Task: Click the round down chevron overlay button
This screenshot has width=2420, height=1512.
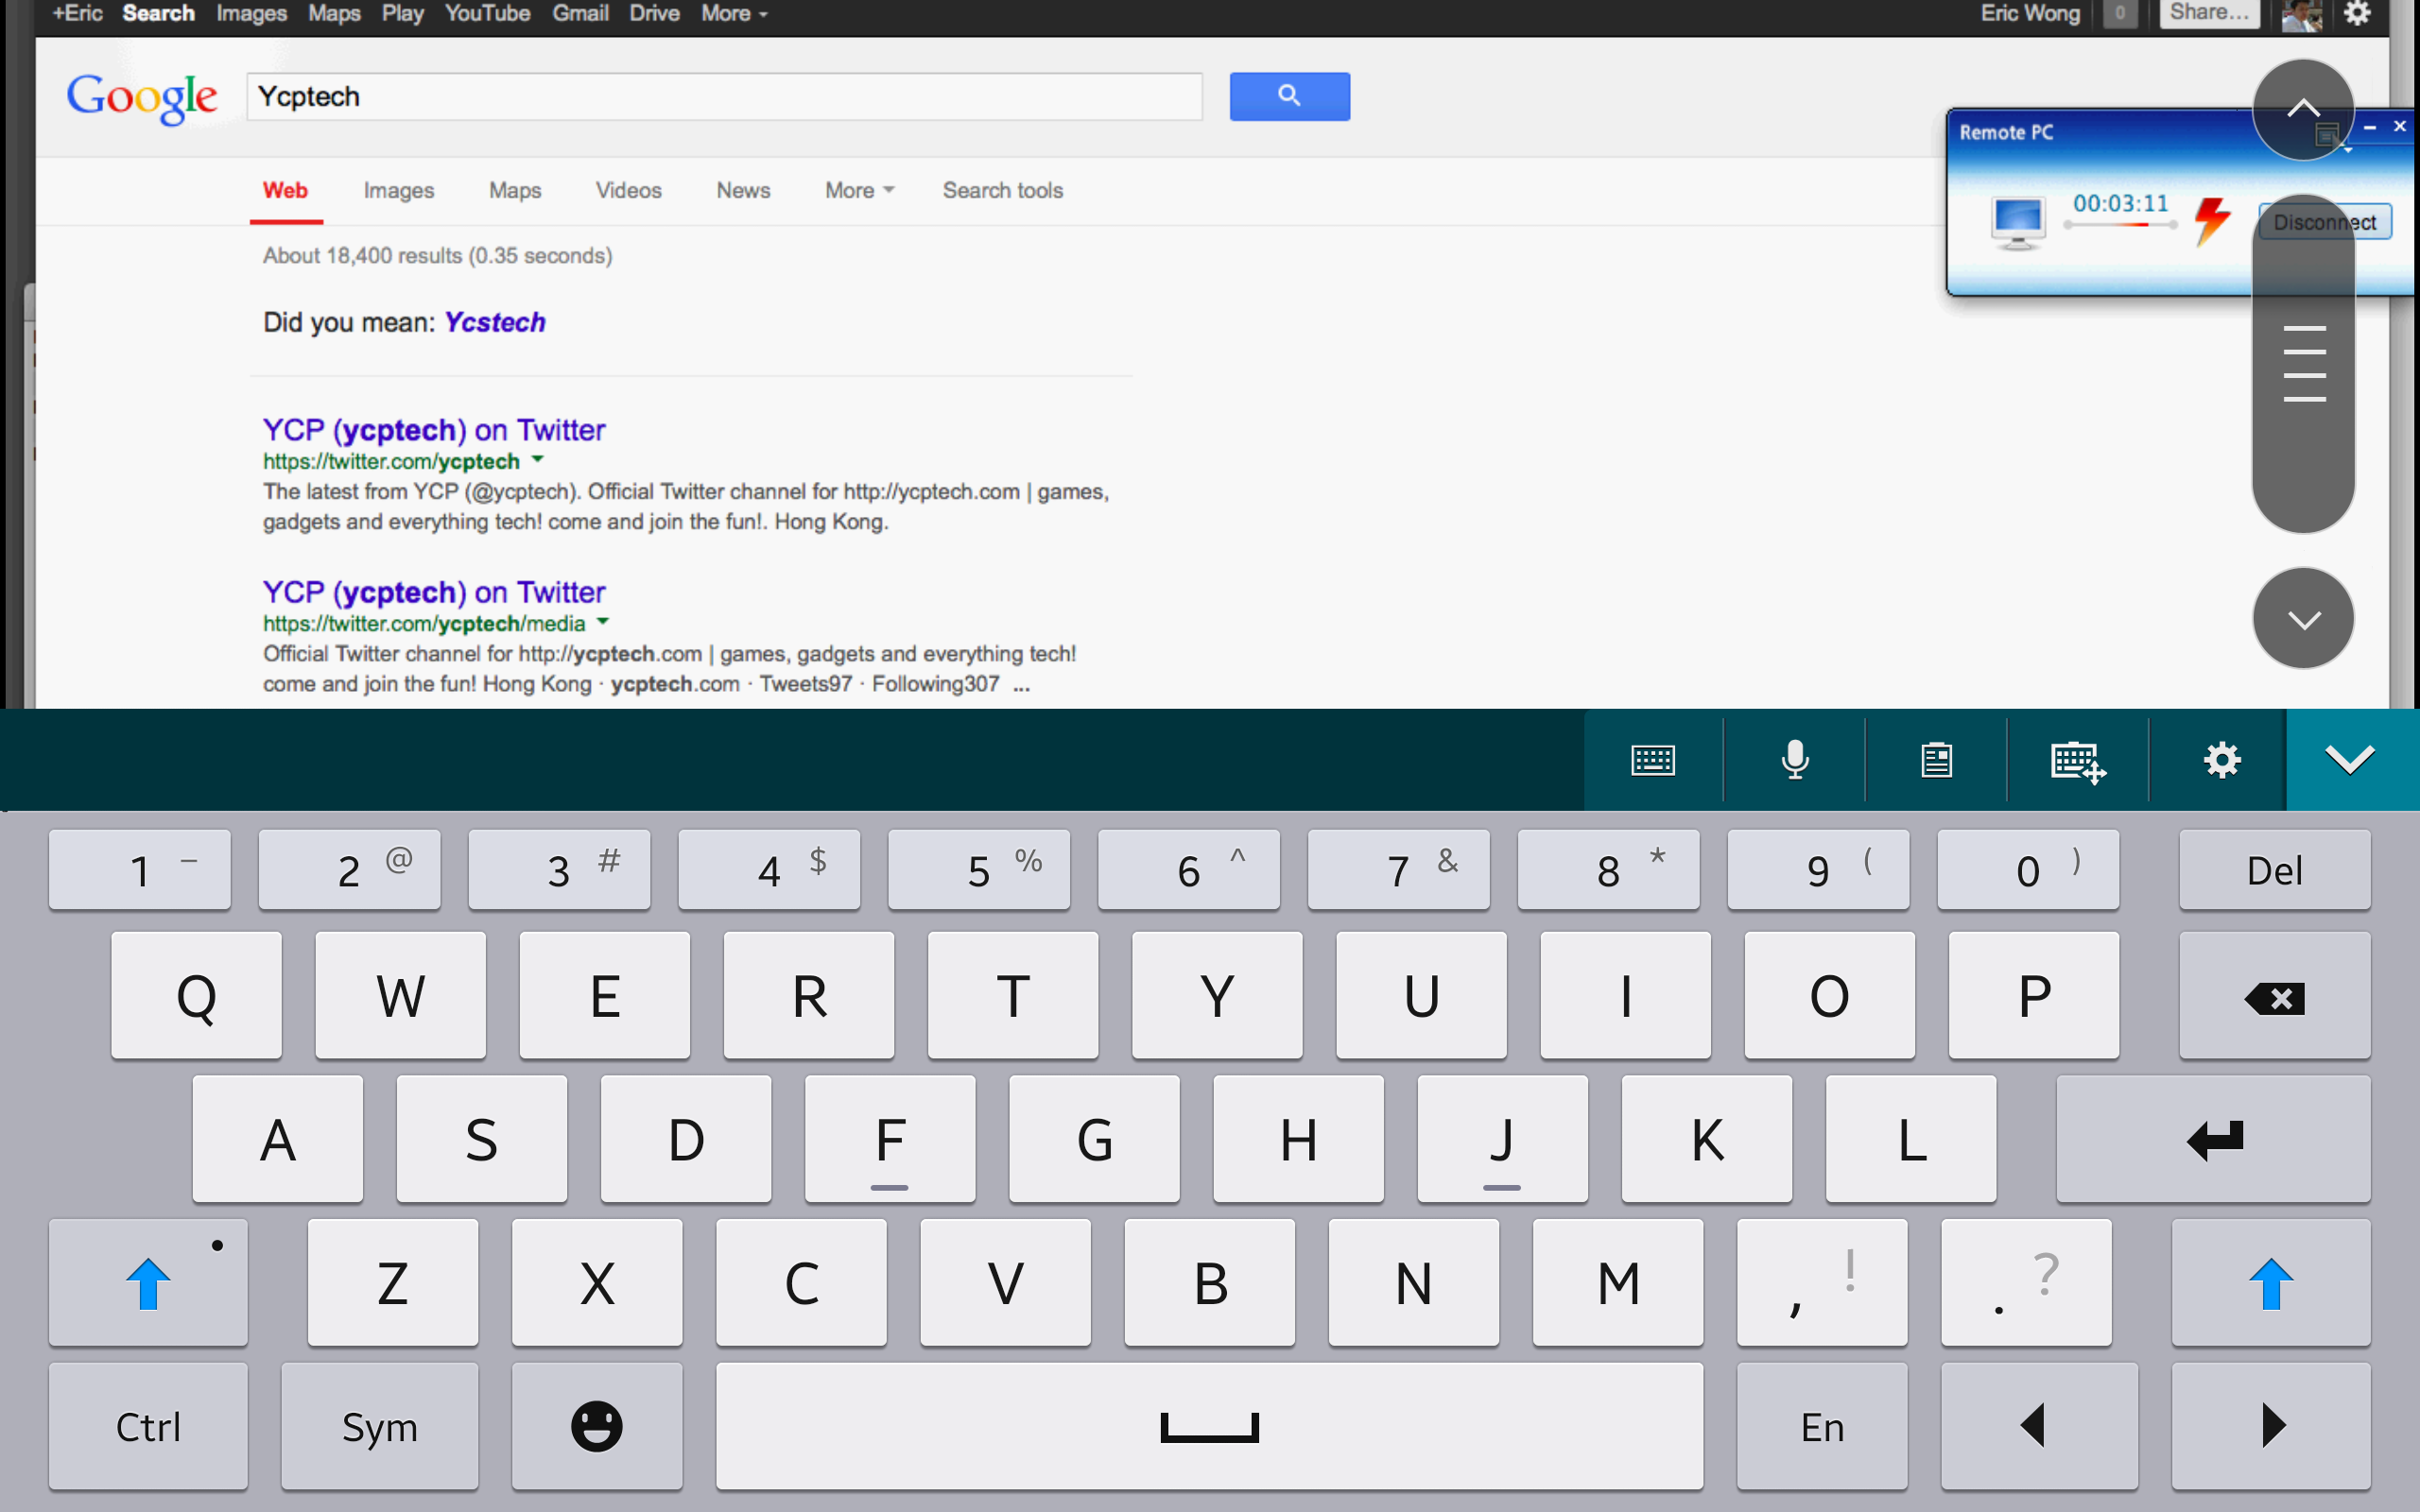Action: click(2303, 618)
